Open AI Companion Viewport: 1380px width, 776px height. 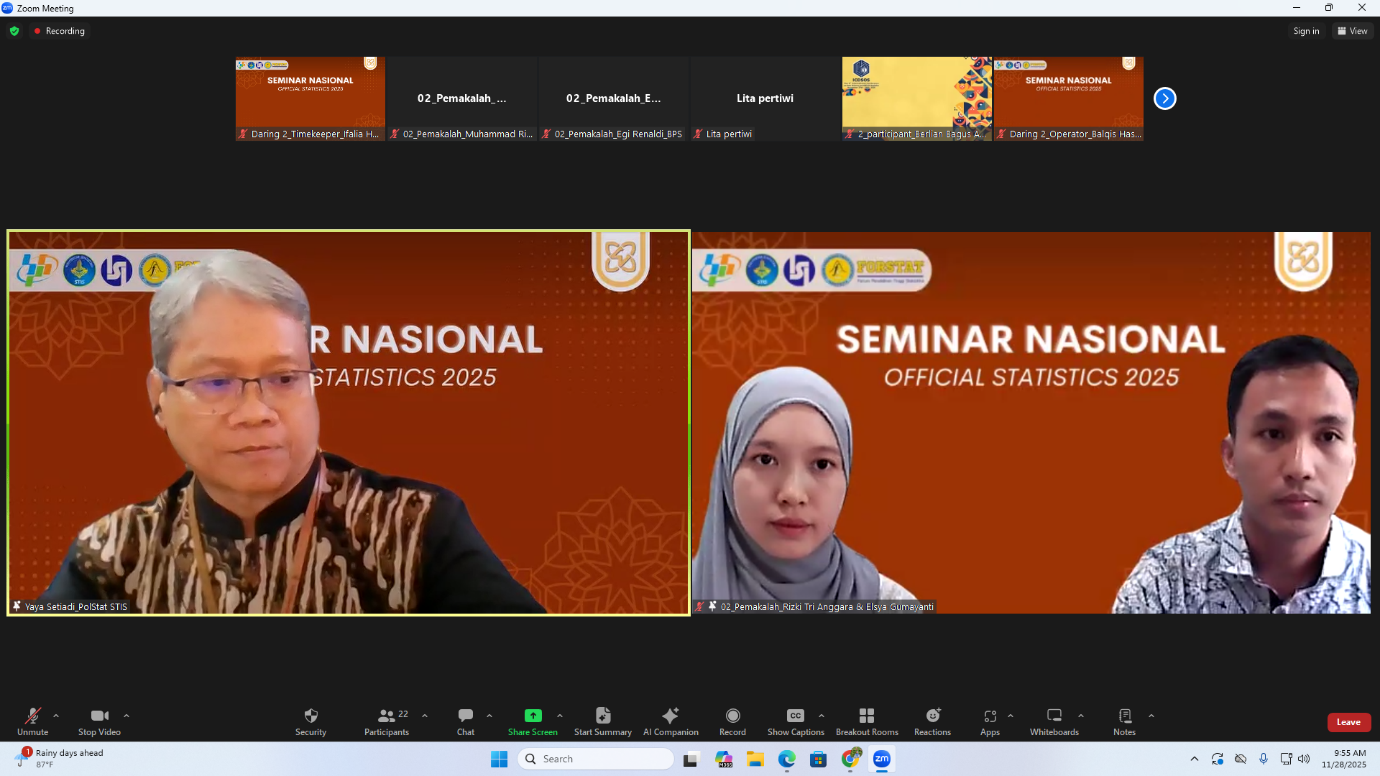tap(670, 720)
